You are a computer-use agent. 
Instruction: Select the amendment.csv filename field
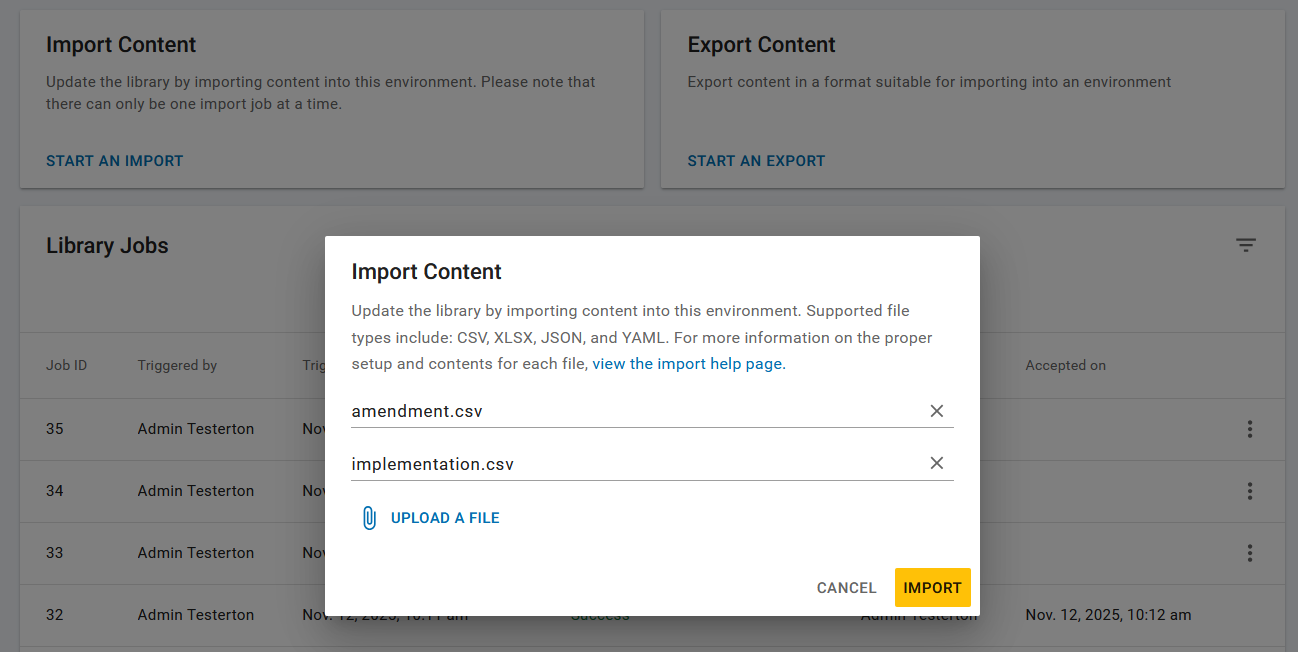600,410
